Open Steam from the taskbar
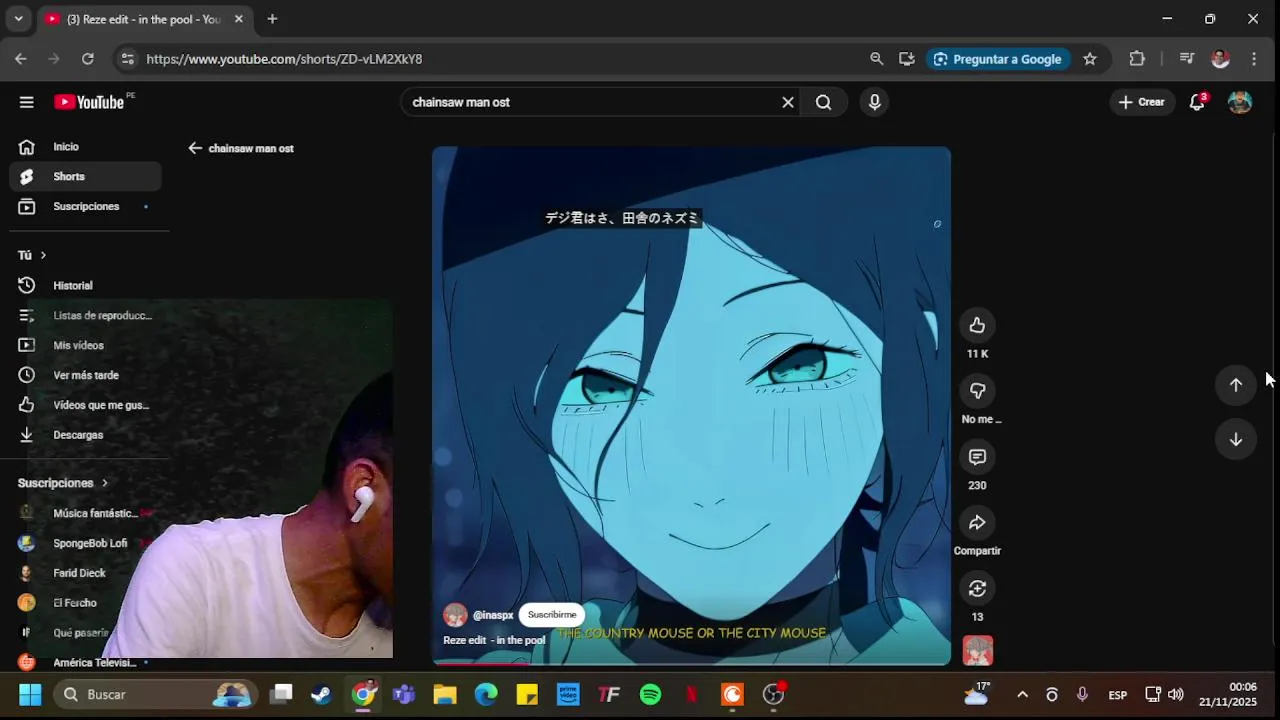 point(323,694)
